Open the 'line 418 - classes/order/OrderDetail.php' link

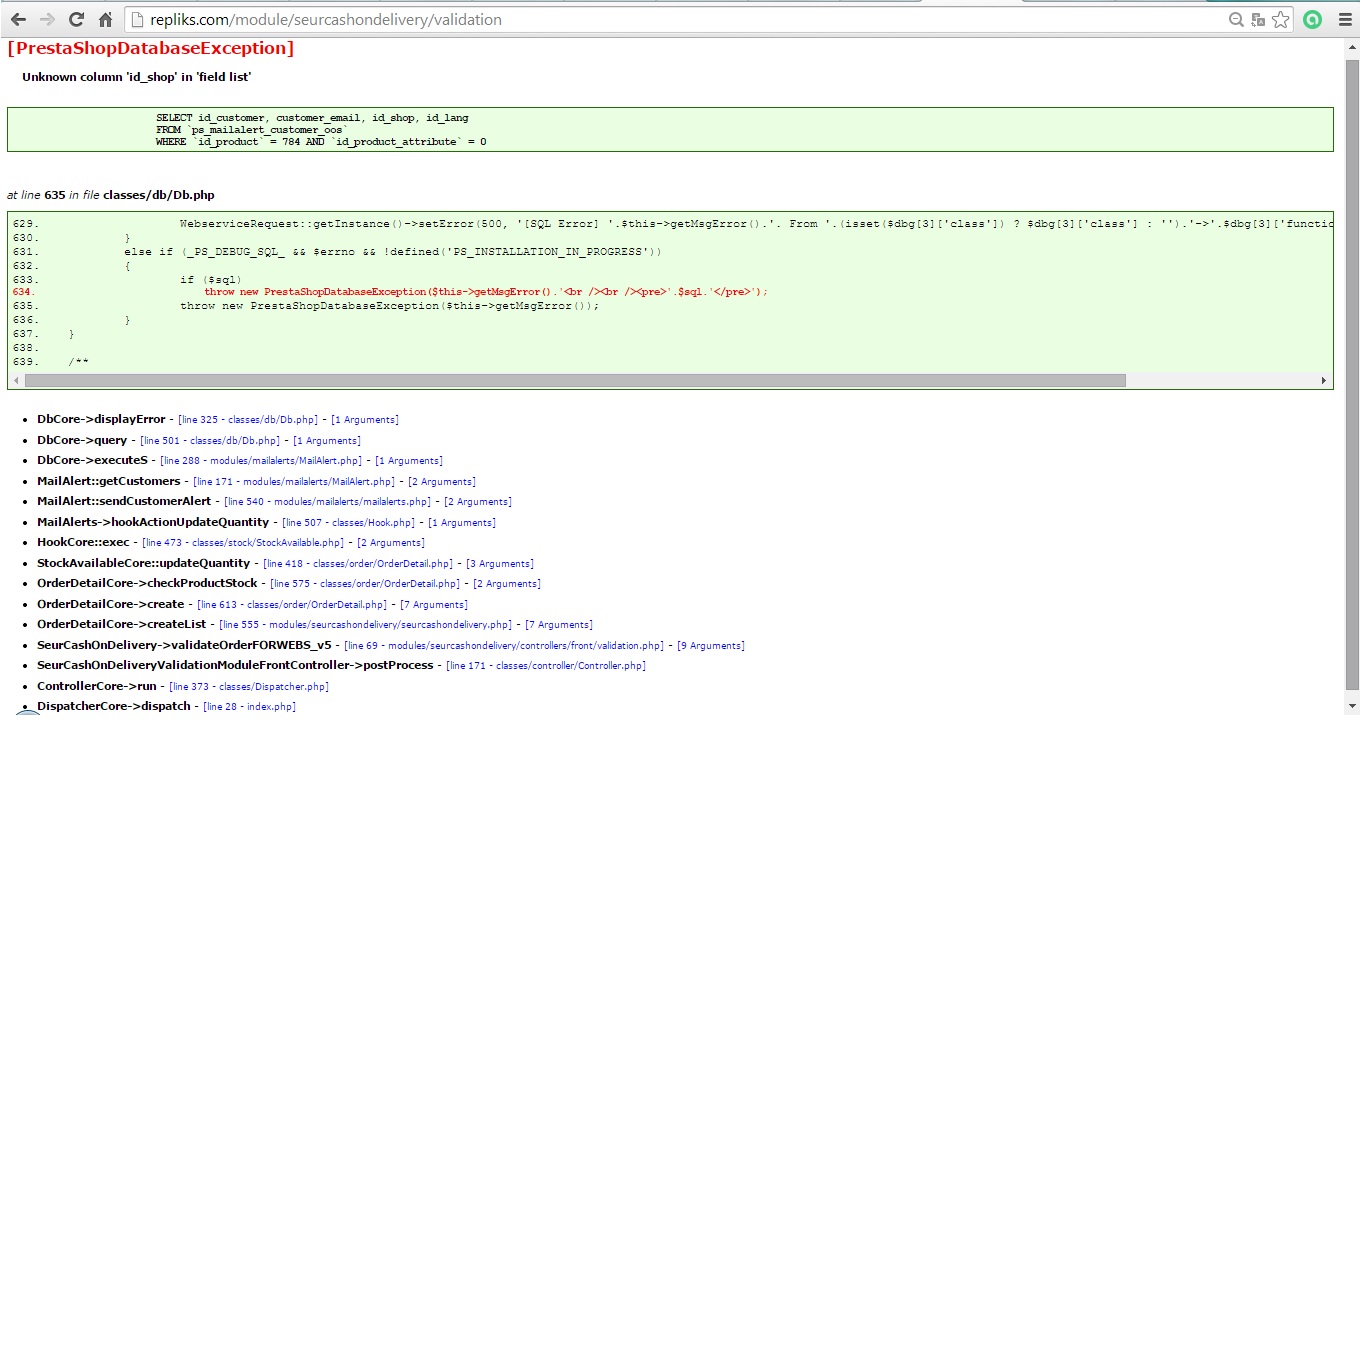pos(358,564)
